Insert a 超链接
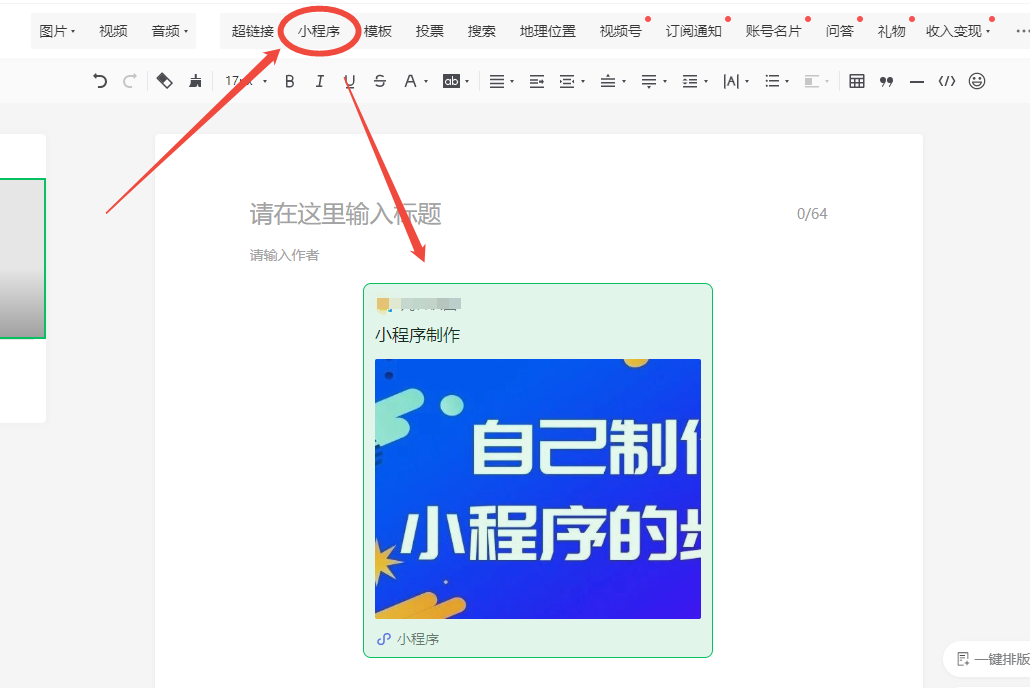The height and width of the screenshot is (688, 1030). pyautogui.click(x=252, y=31)
